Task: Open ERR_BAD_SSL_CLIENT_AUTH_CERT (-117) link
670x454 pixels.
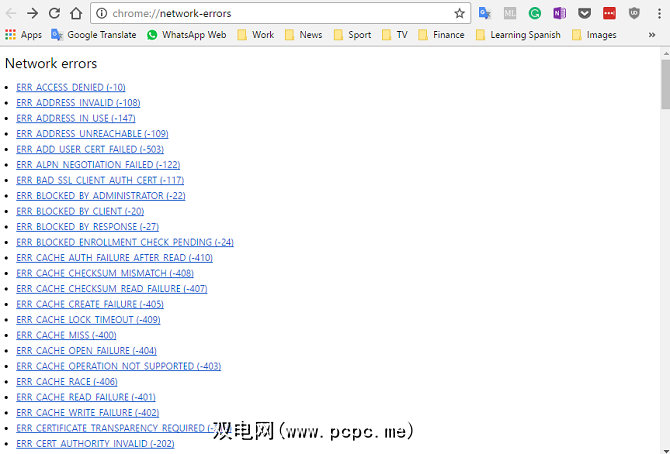Action: coord(100,180)
